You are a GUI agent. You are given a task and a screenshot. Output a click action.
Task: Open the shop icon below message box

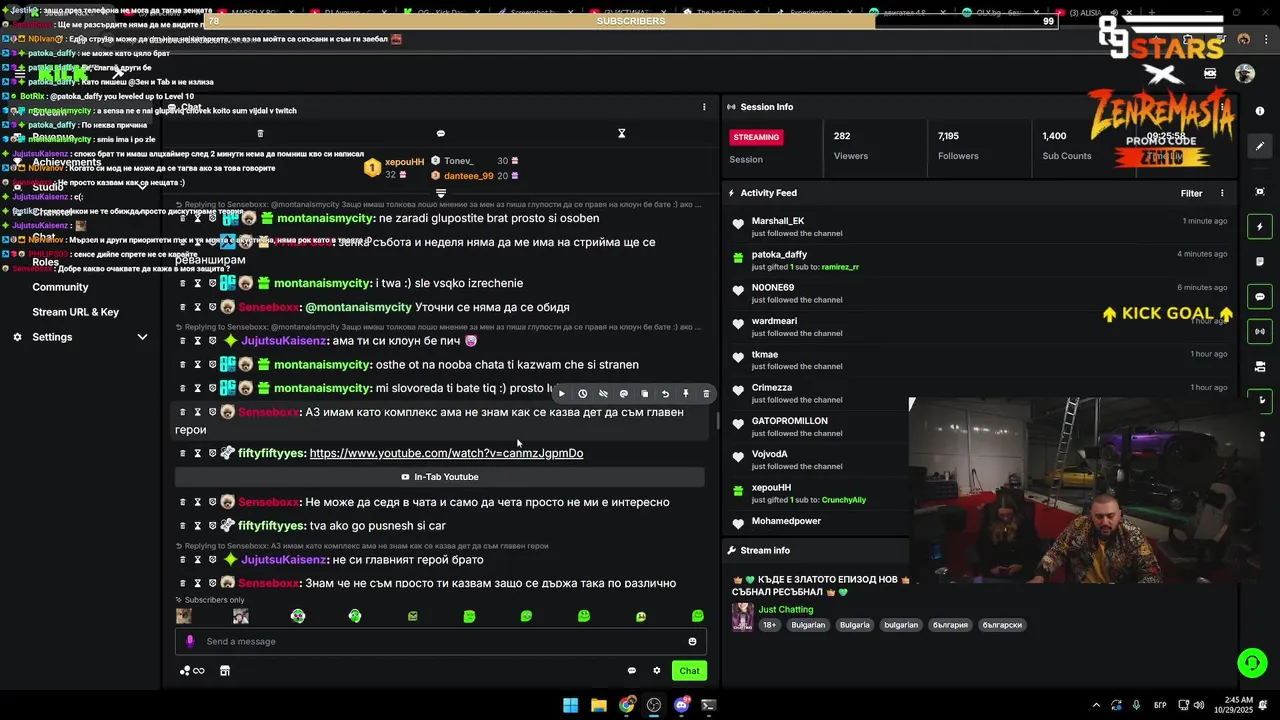[x=225, y=671]
